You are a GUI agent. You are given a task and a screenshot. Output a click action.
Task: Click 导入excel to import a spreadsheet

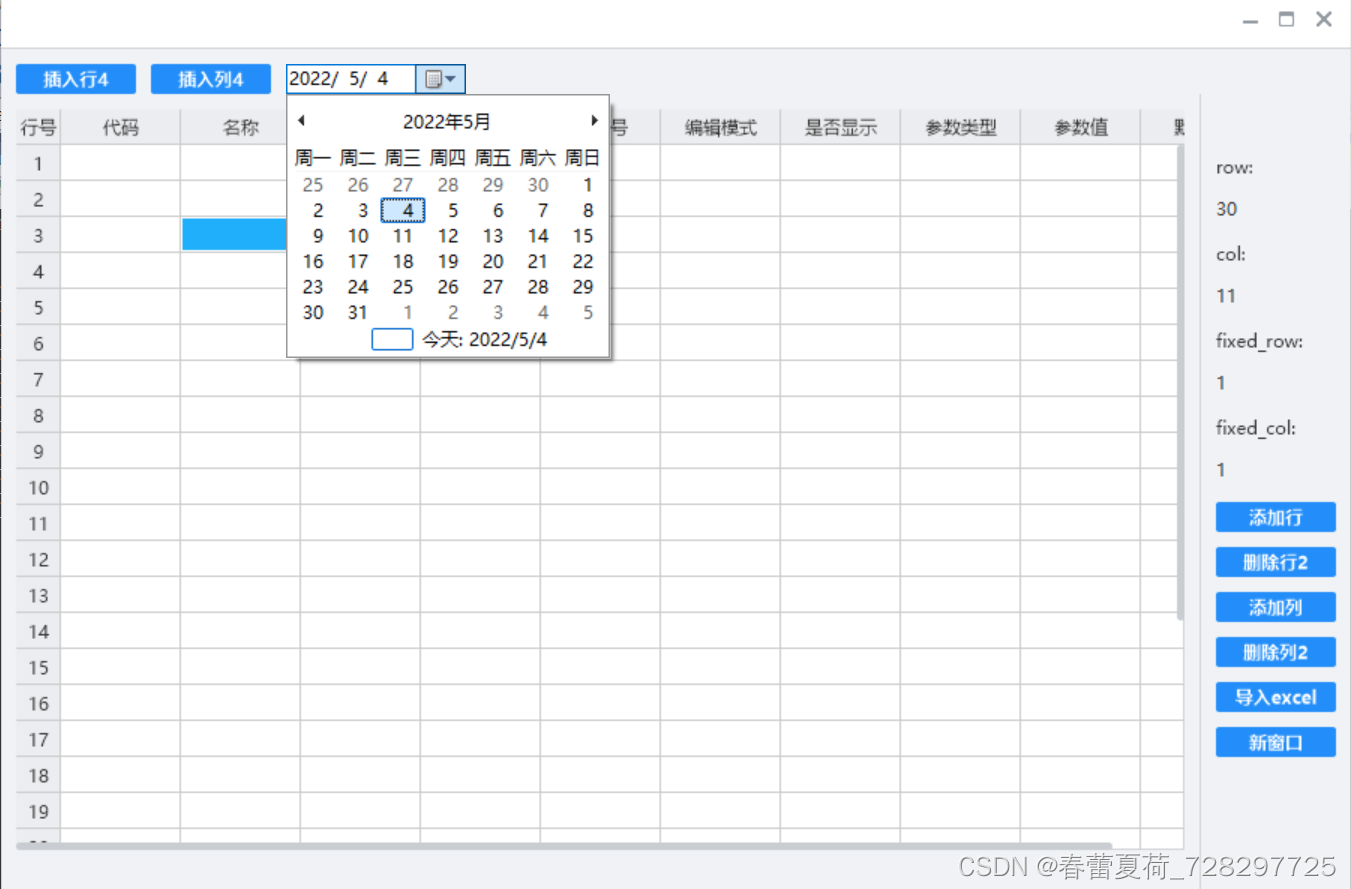point(1275,697)
